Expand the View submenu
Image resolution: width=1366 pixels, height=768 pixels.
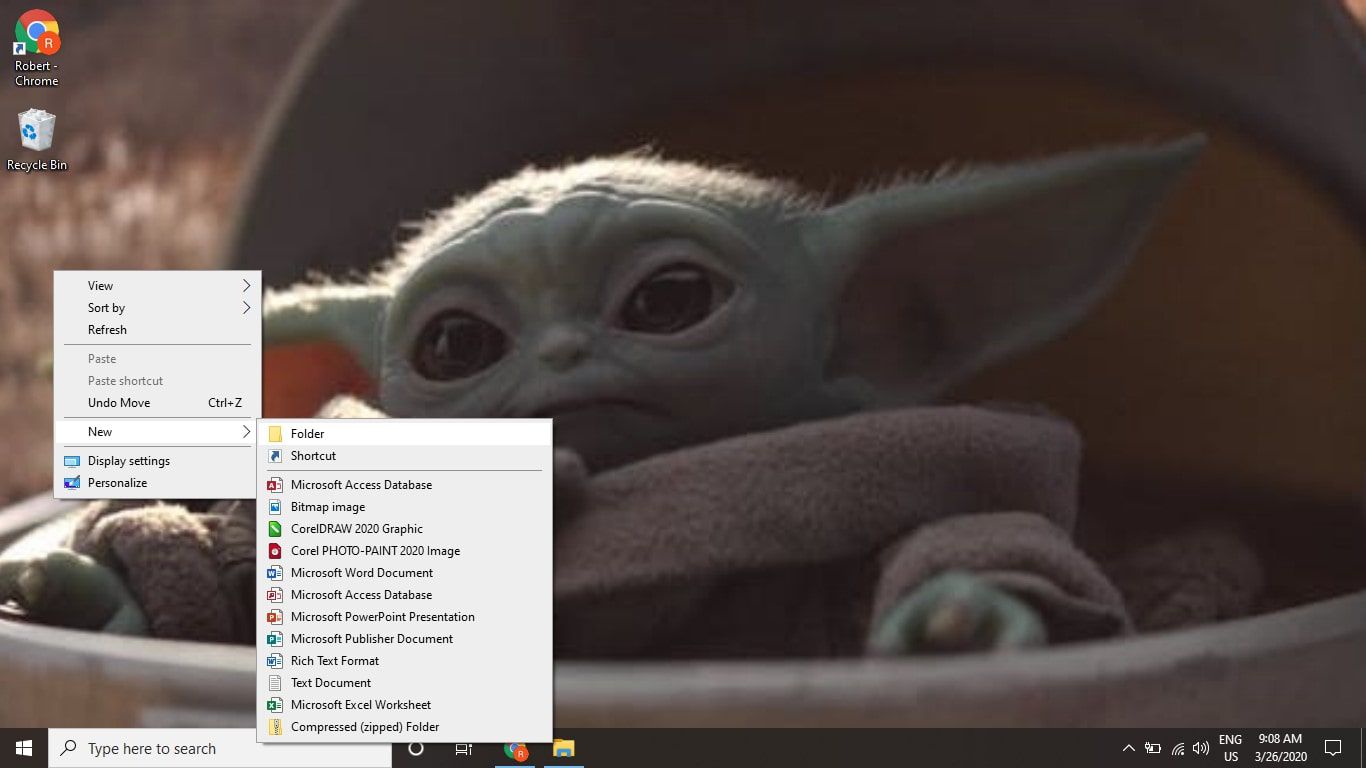pyautogui.click(x=157, y=286)
